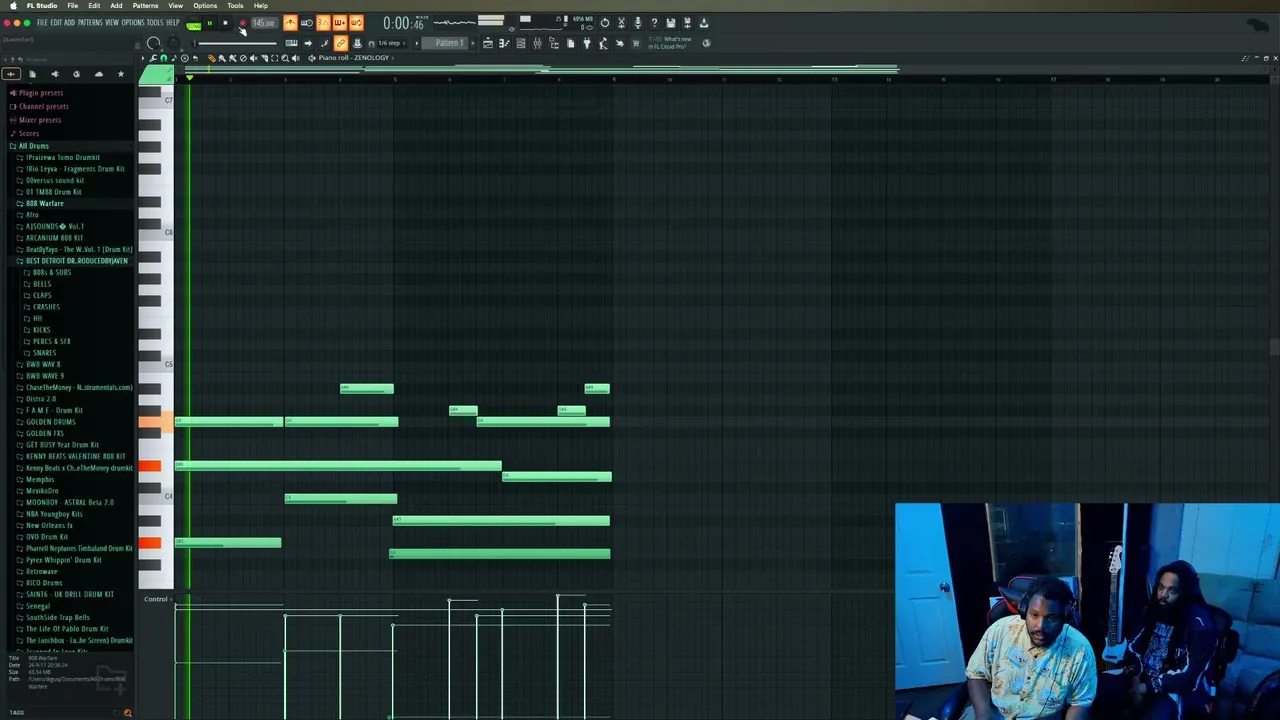
Task: Open the browser cloud tab icon
Action: 98,74
